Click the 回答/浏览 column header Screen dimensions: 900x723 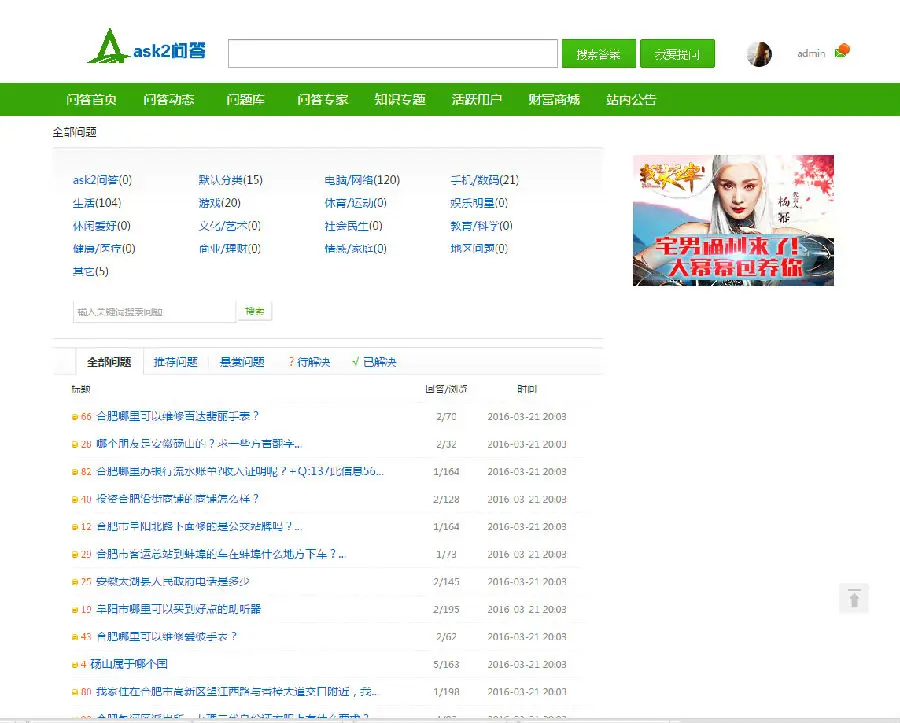[446, 389]
